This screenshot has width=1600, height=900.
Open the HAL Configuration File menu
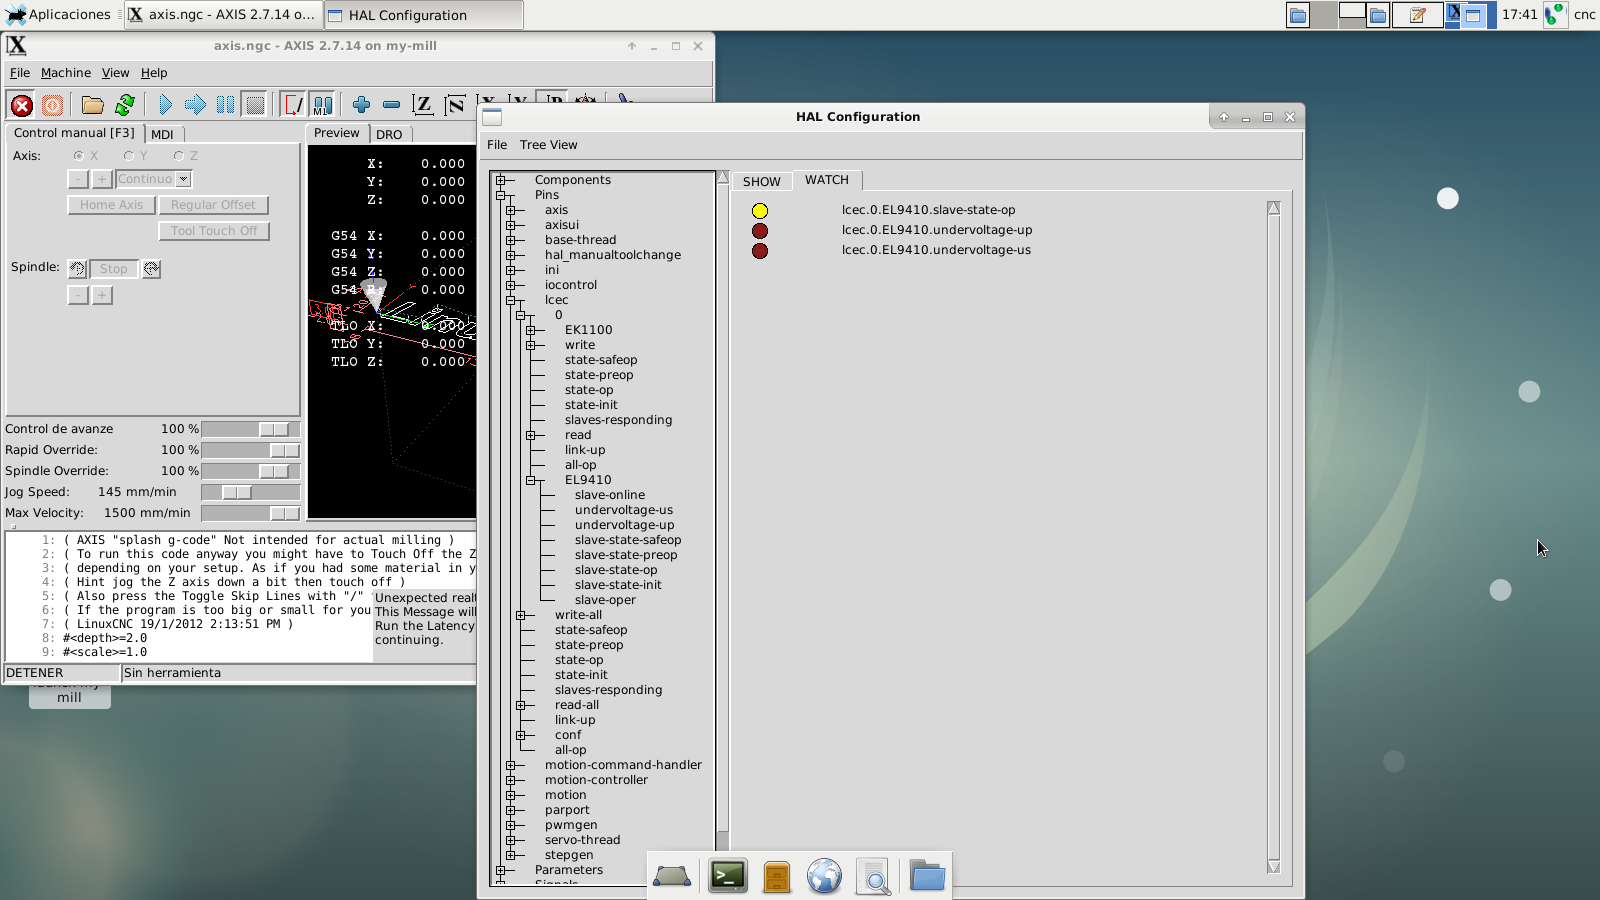pyautogui.click(x=497, y=145)
